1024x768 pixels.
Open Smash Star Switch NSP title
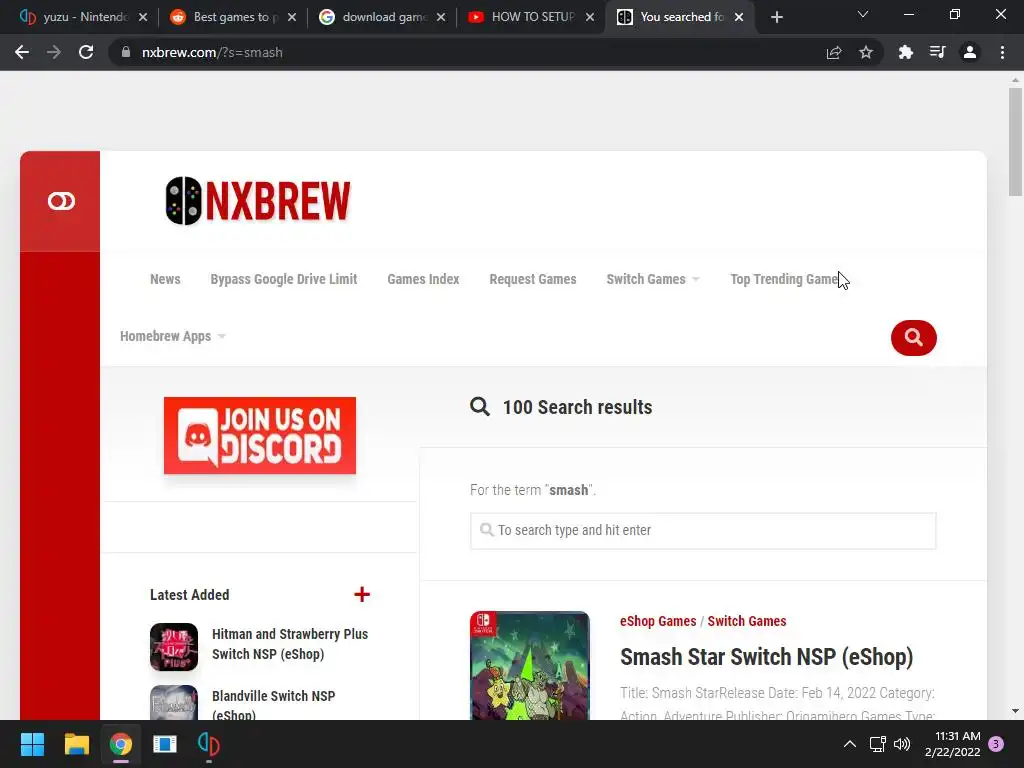pyautogui.click(x=766, y=657)
